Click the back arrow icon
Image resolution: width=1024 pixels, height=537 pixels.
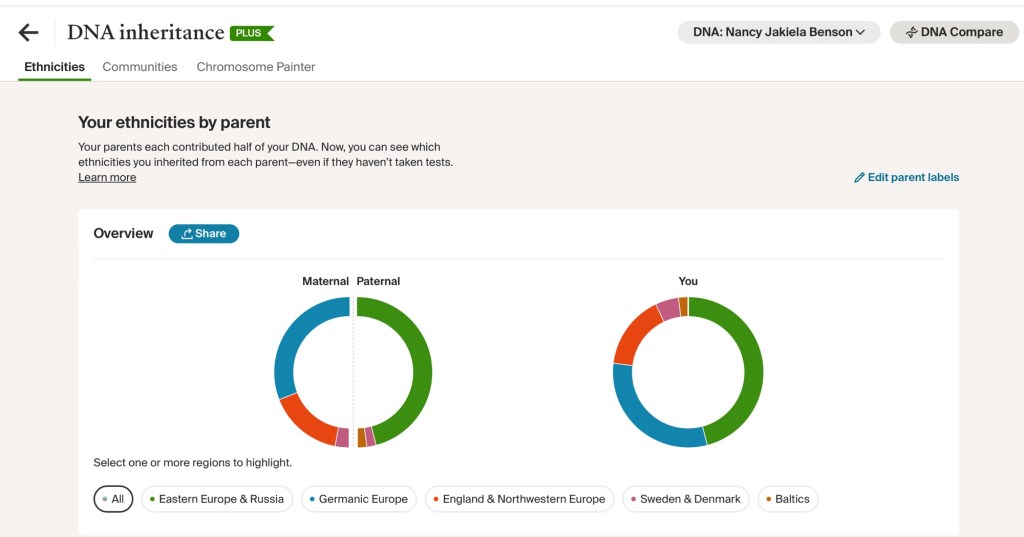click(x=29, y=33)
